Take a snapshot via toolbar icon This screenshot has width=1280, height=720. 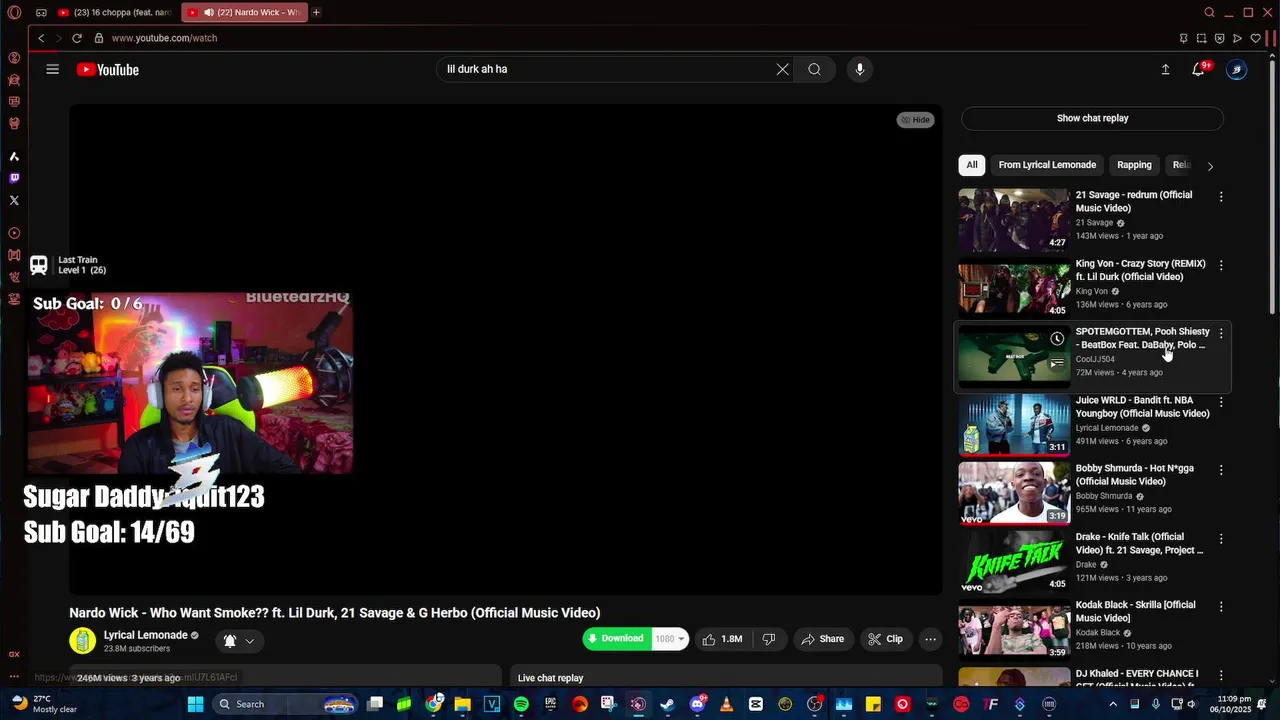click(1201, 38)
